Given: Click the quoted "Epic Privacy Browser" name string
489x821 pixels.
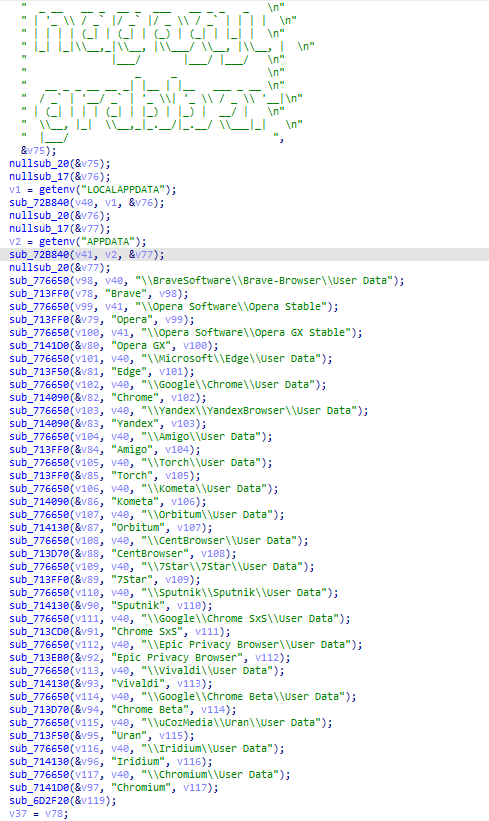Looking at the screenshot, I should (x=177, y=658).
